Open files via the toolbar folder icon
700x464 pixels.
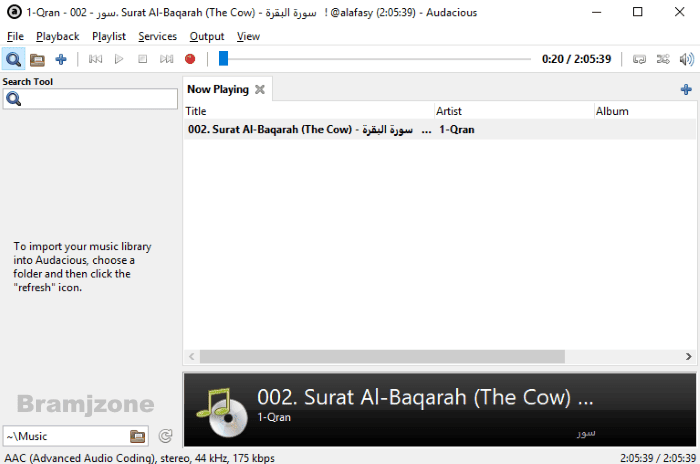coord(37,59)
